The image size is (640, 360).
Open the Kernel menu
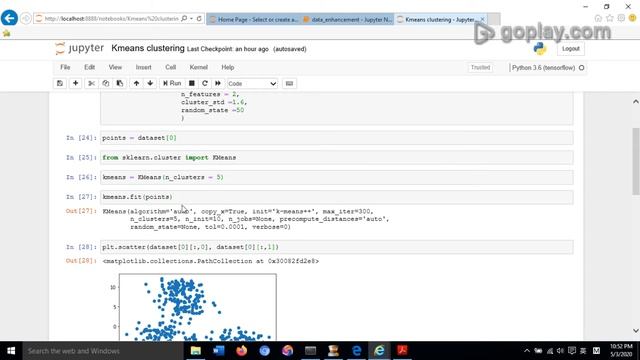coord(199,67)
